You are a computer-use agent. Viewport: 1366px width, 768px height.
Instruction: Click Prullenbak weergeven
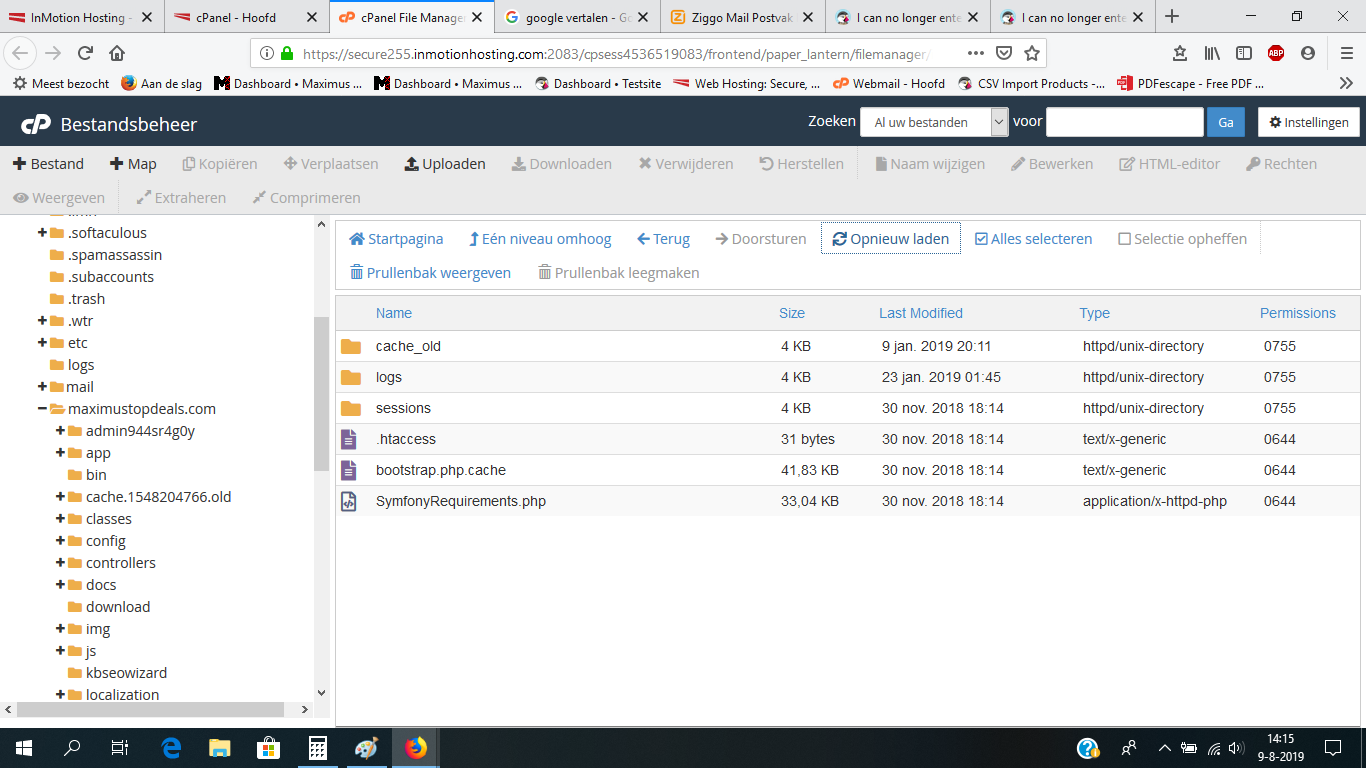430,273
